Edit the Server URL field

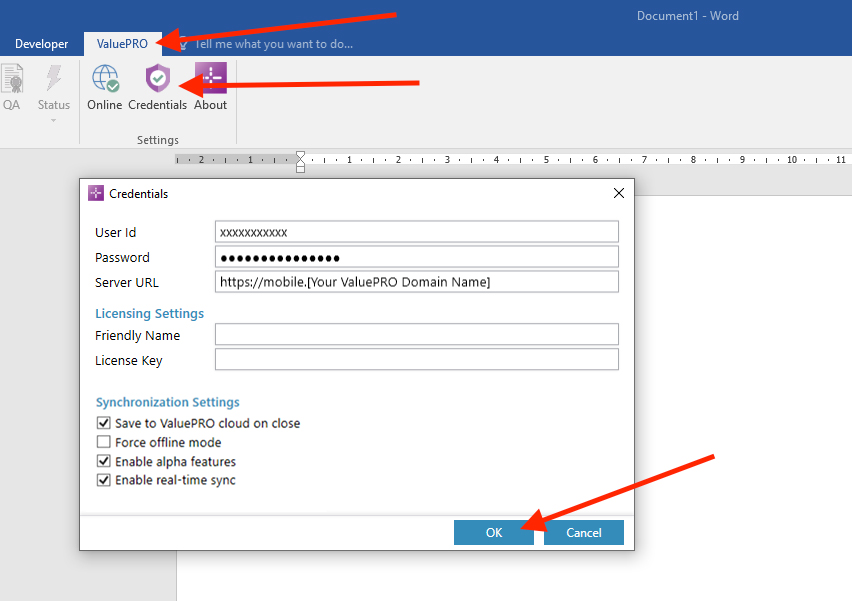click(x=417, y=282)
